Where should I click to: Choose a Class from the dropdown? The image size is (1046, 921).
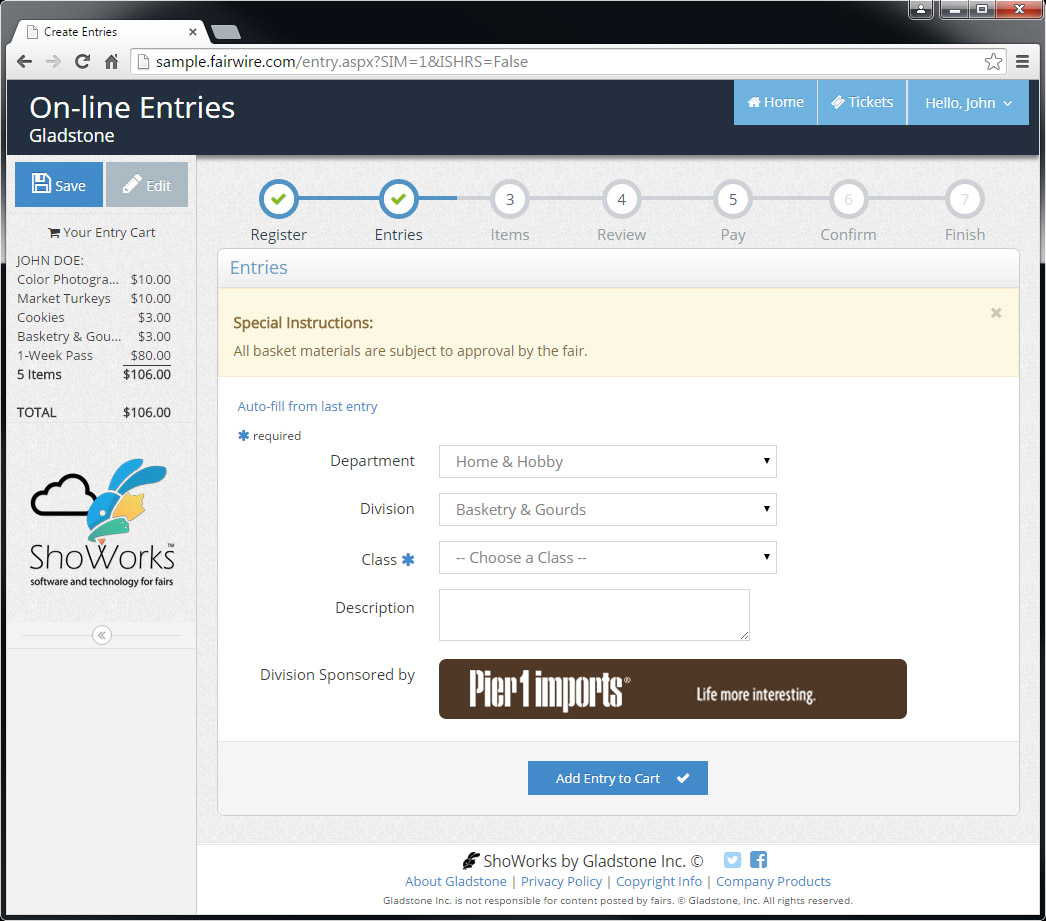(x=607, y=558)
